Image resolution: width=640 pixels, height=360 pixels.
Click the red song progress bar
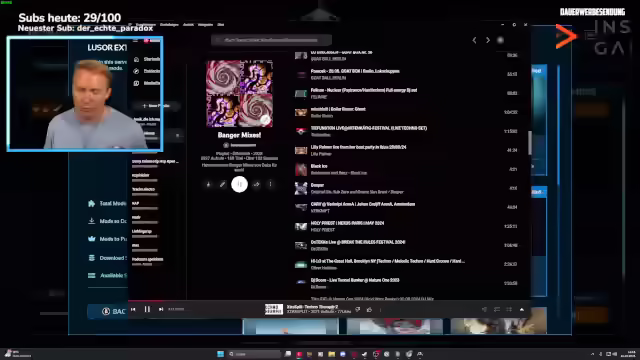[x=329, y=301]
